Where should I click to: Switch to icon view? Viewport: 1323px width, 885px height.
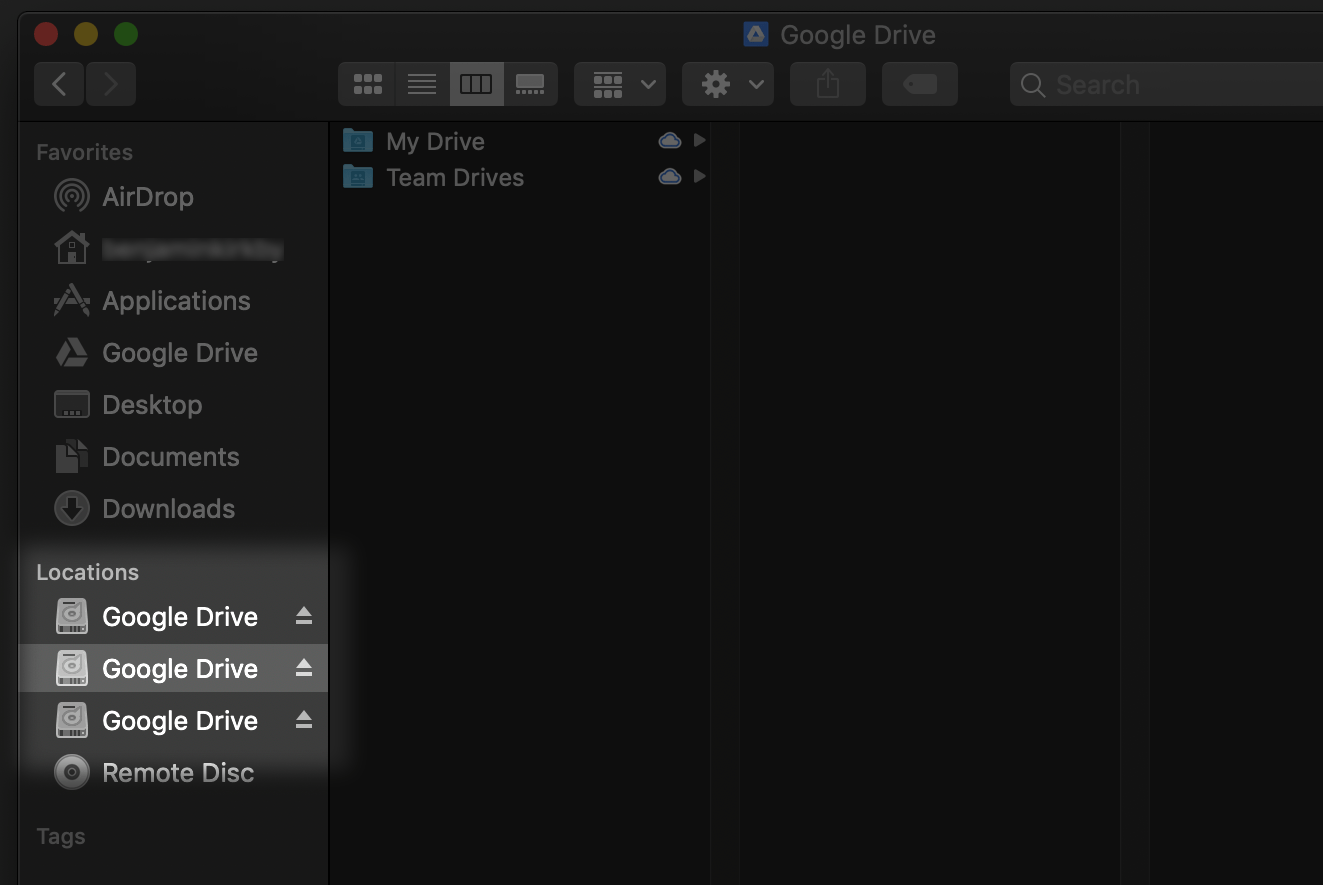tap(368, 85)
